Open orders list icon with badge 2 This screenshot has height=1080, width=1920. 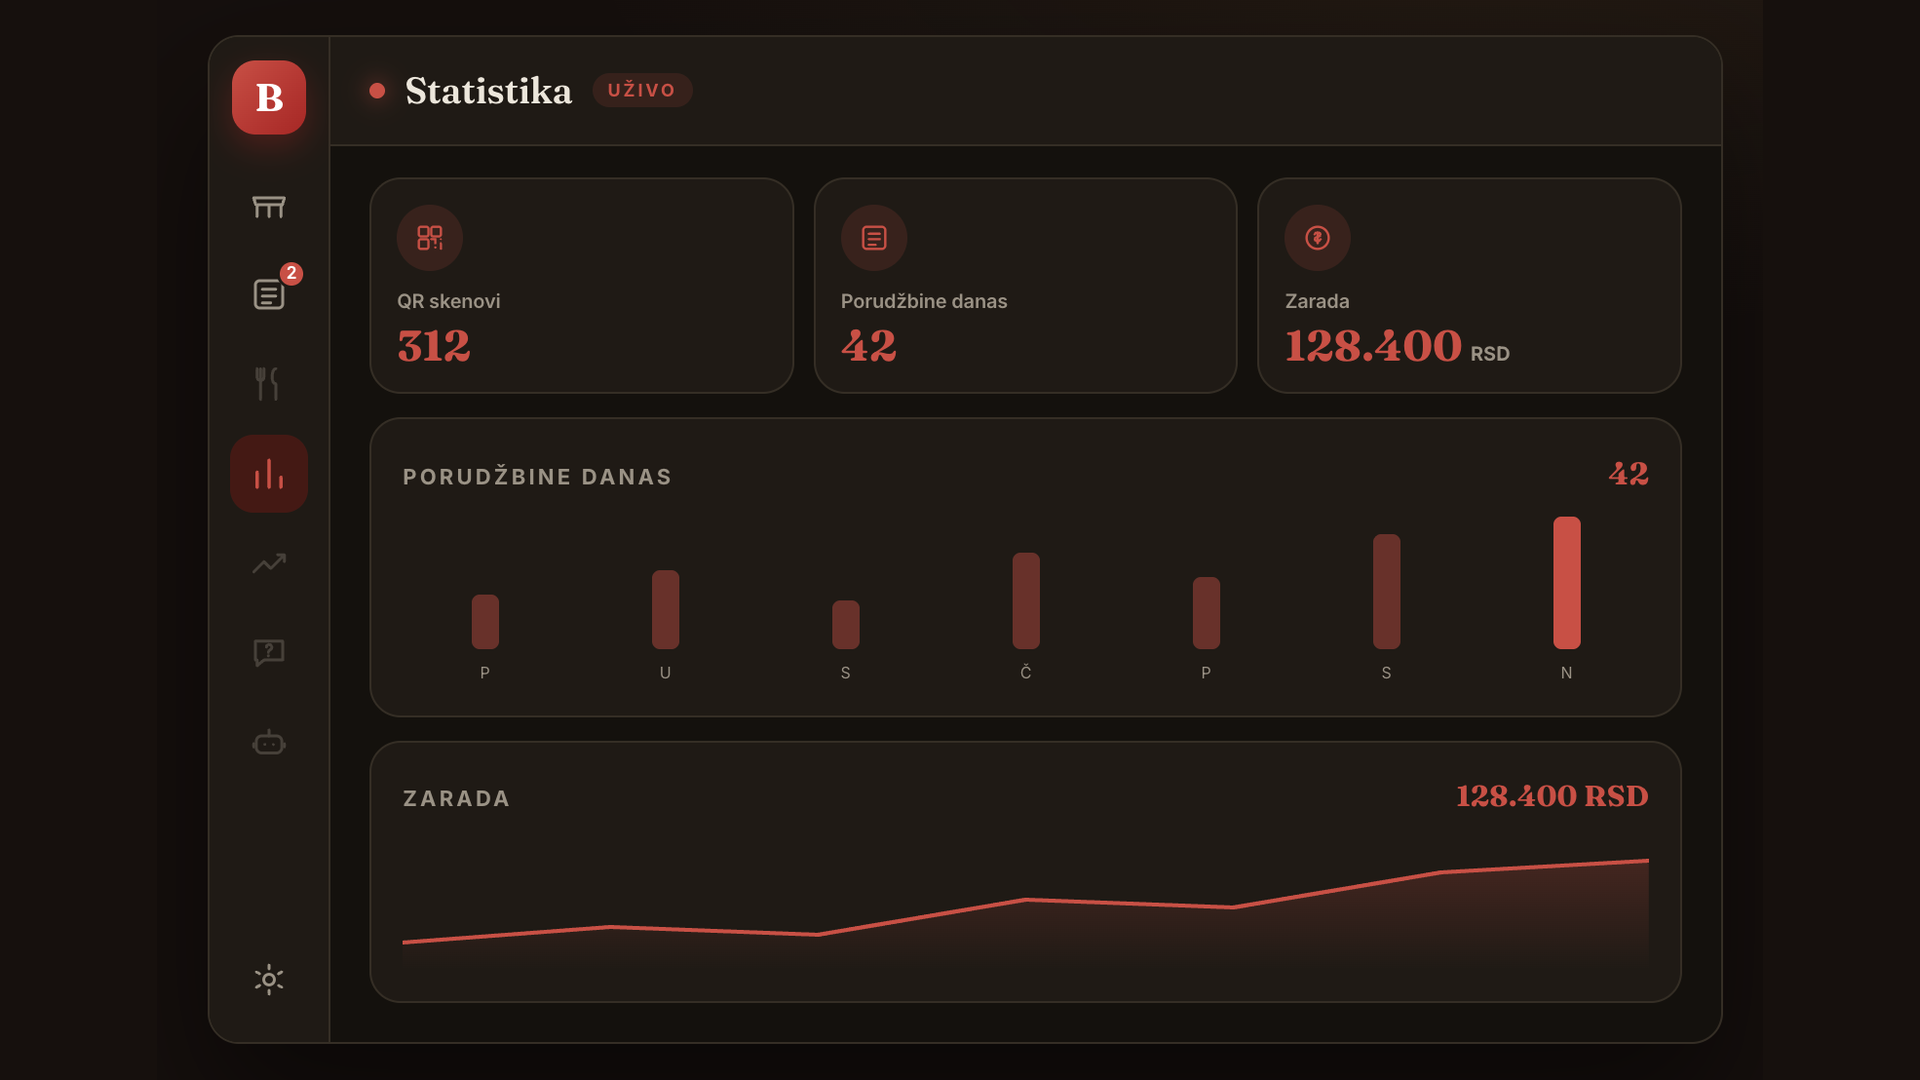click(269, 294)
